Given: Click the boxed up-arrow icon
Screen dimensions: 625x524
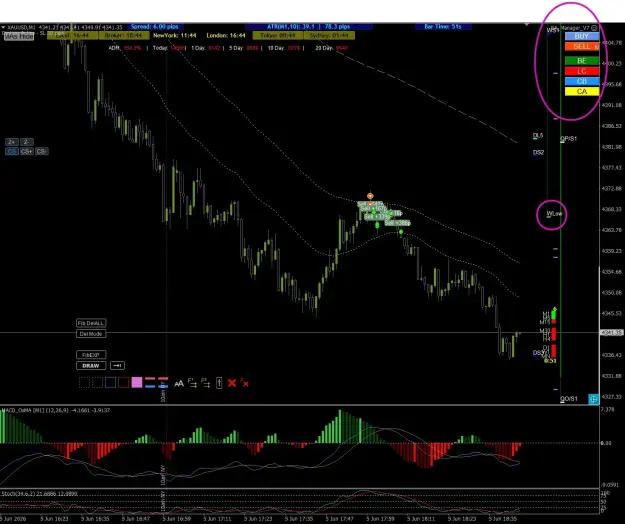Looking at the screenshot, I should 219,383.
